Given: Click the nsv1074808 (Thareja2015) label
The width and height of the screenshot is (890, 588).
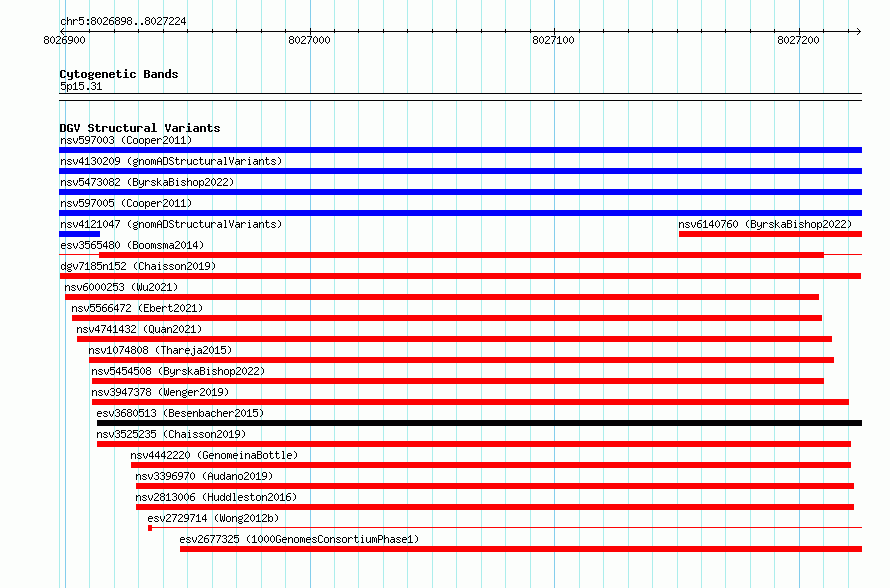Looking at the screenshot, I should coord(160,350).
